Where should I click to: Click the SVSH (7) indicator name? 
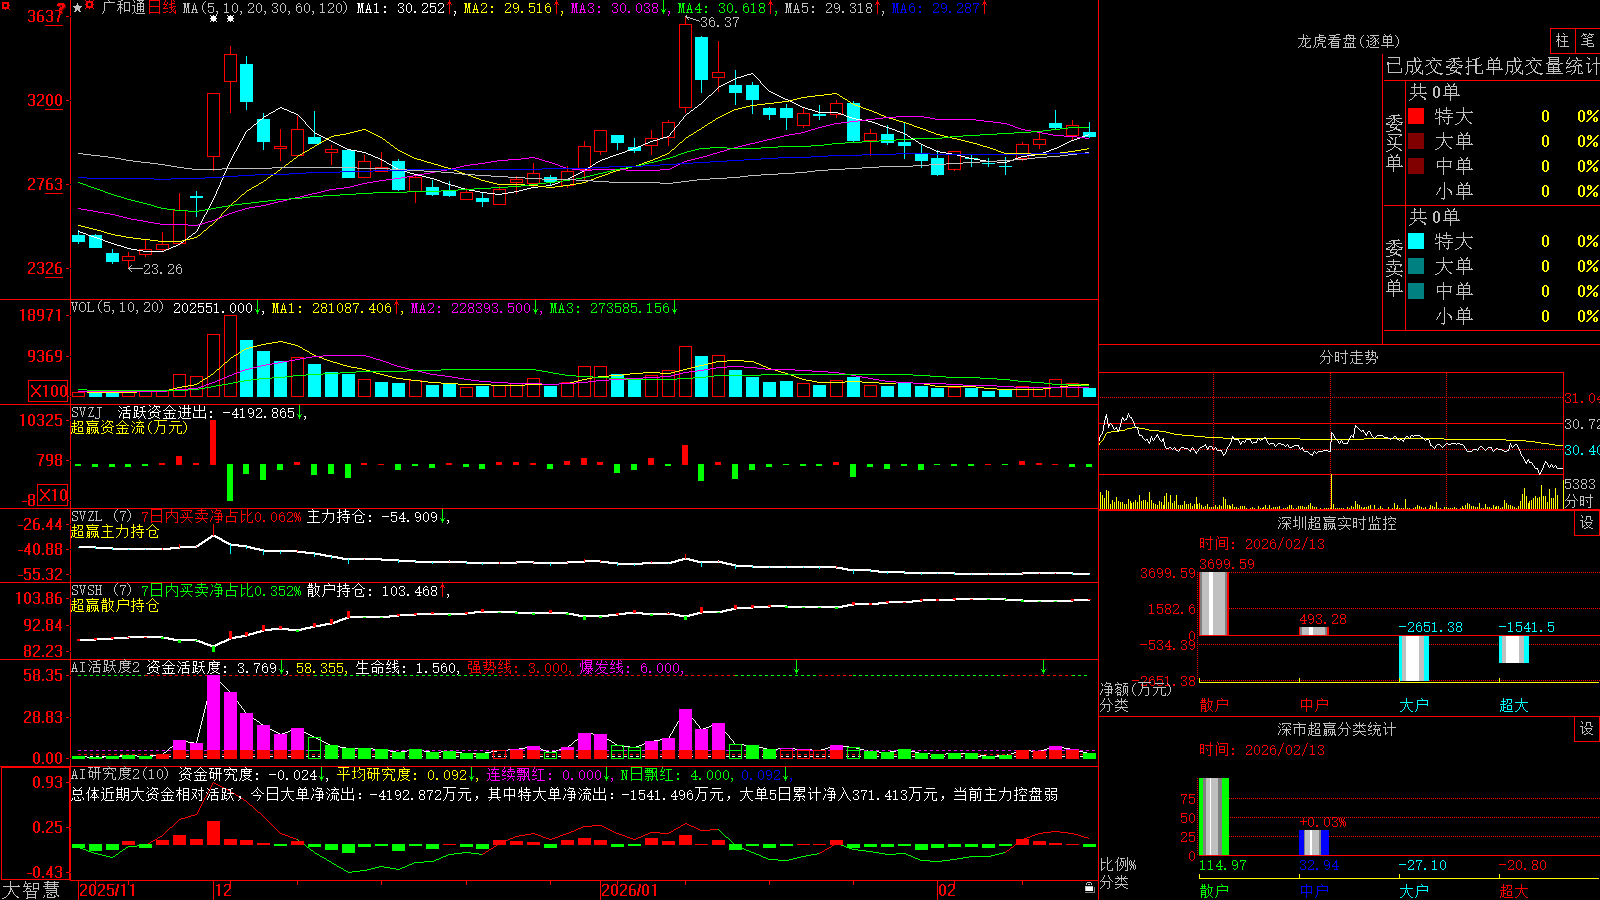point(101,591)
